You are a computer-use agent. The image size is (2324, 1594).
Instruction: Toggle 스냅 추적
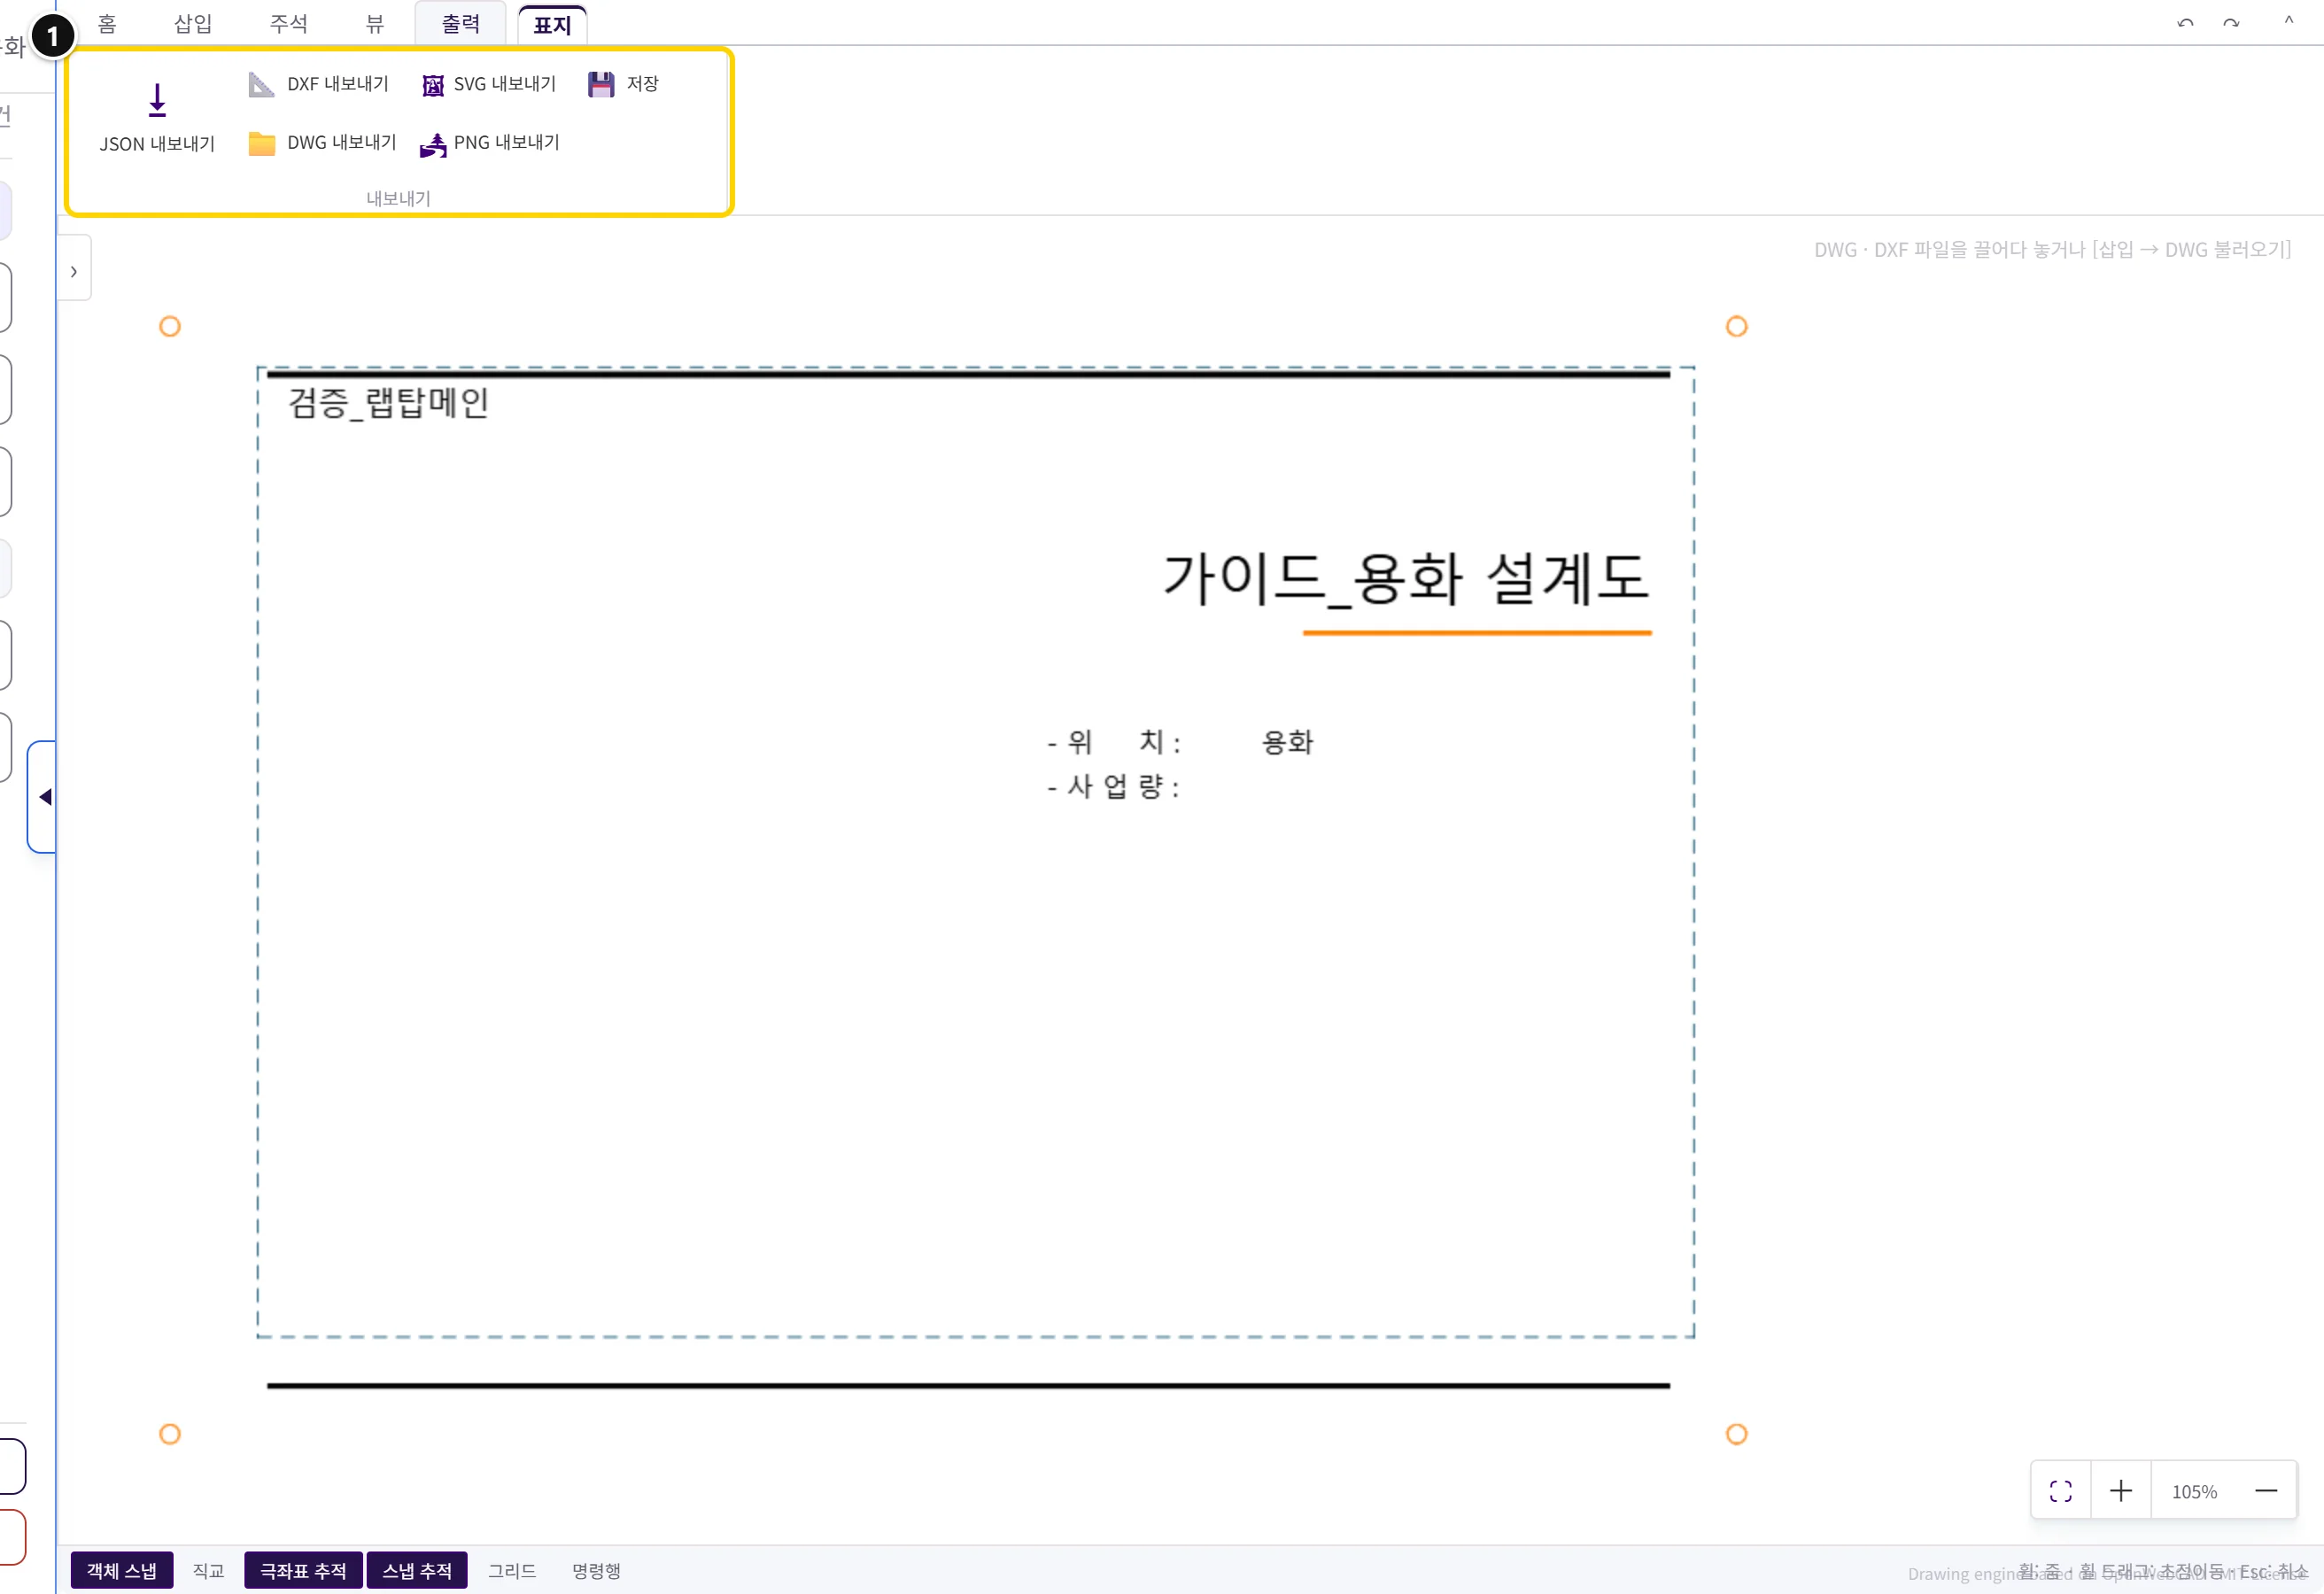(417, 1569)
